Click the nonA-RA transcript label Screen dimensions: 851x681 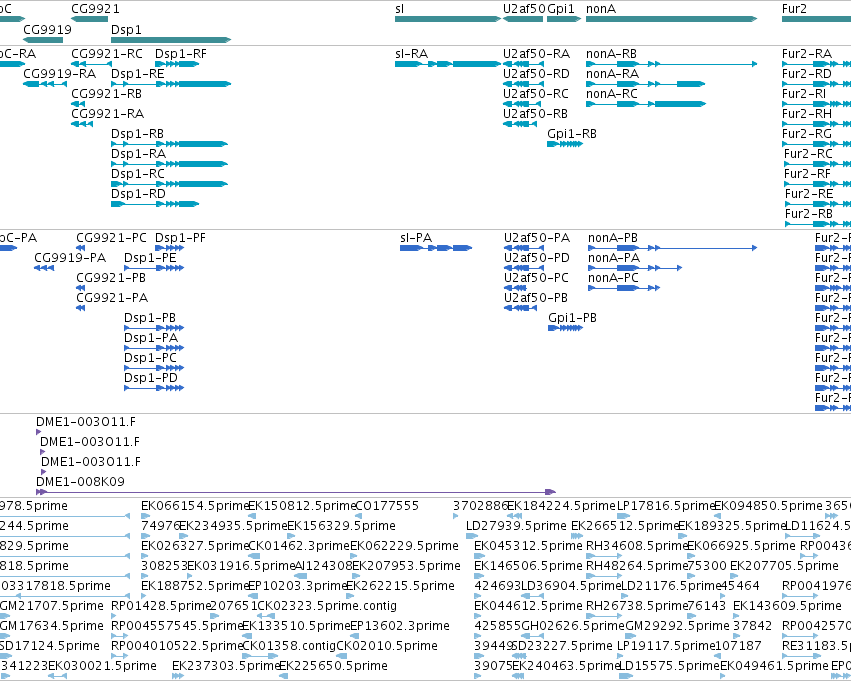pos(612,74)
